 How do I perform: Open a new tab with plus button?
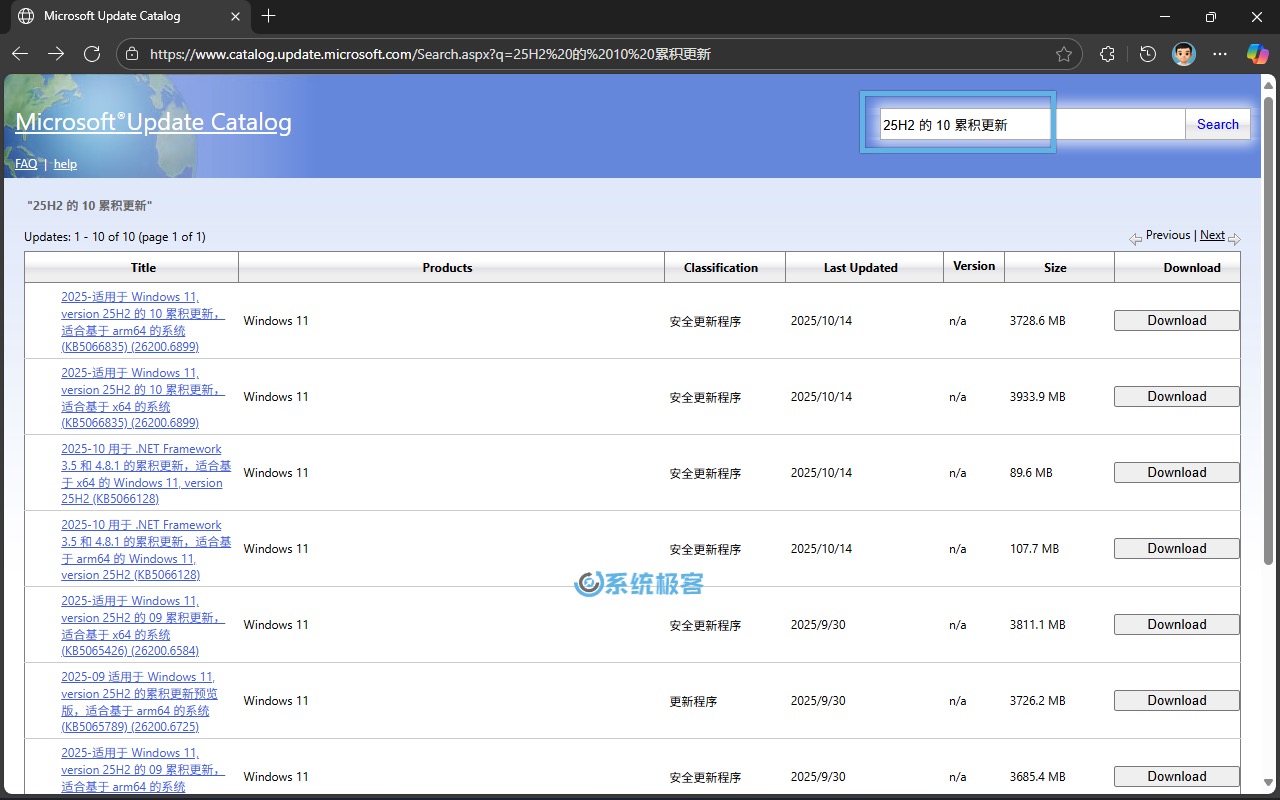(x=268, y=16)
